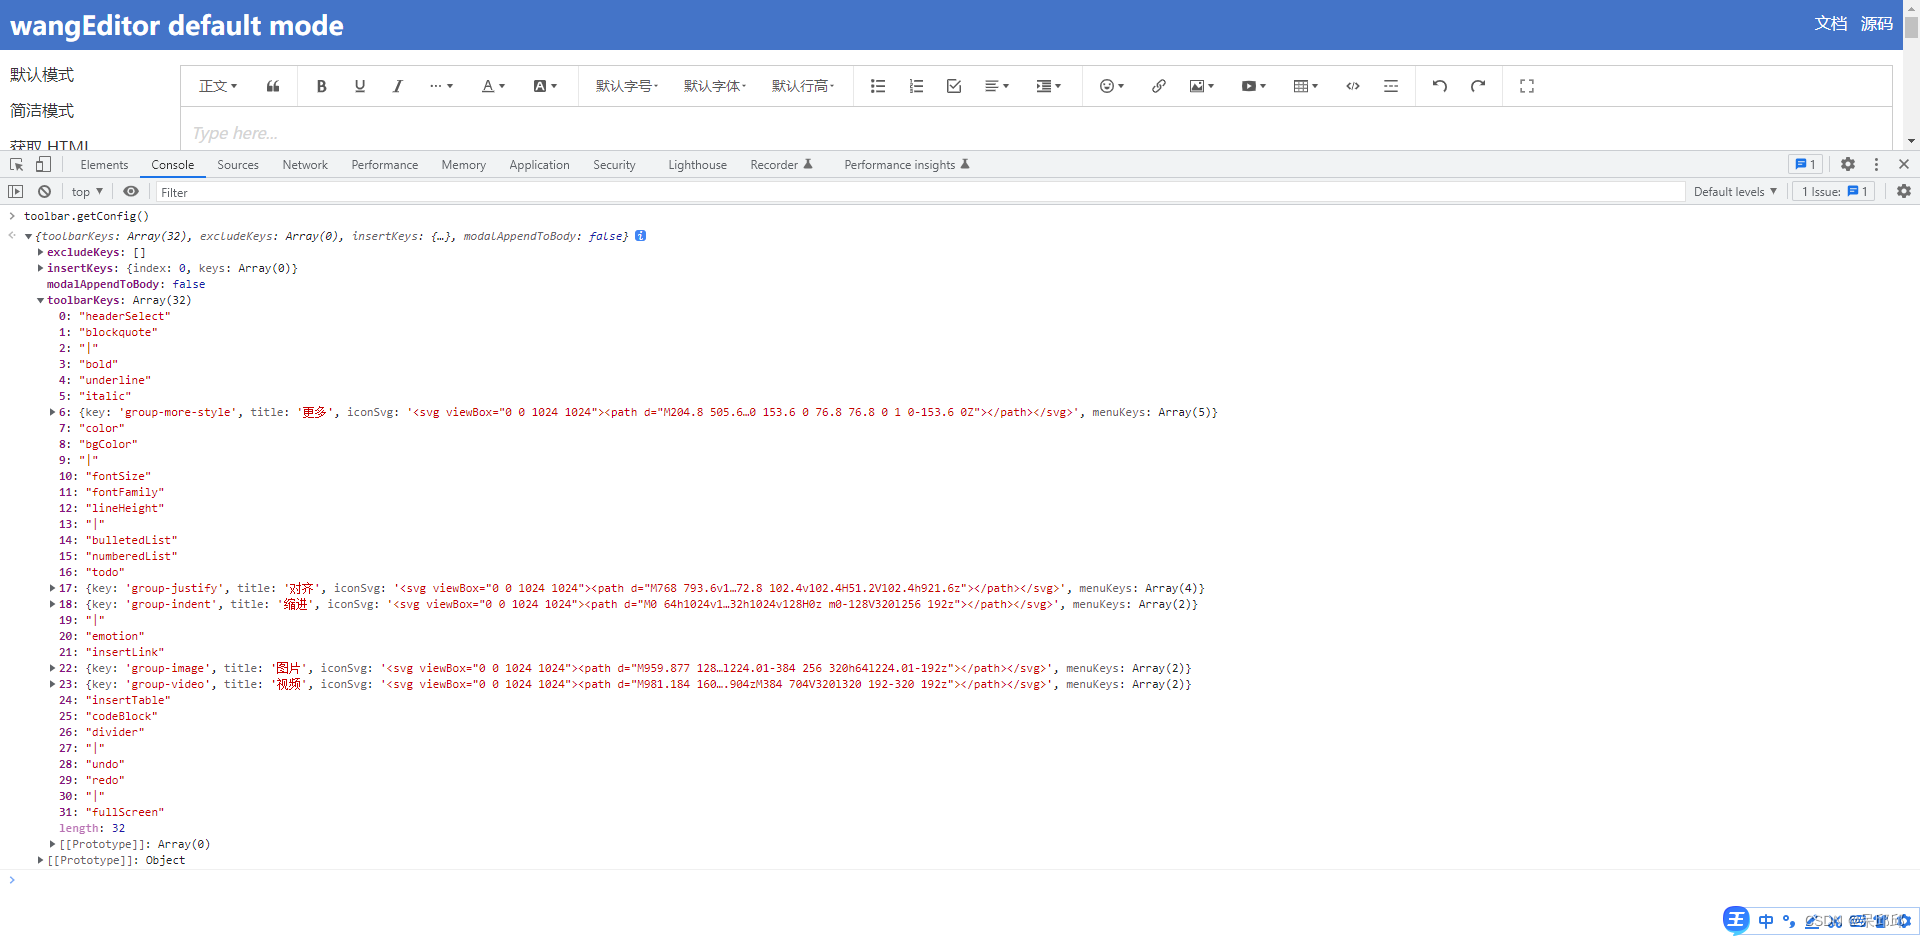Open DevTools settings gear
This screenshot has height=937, width=1920.
(x=1848, y=165)
